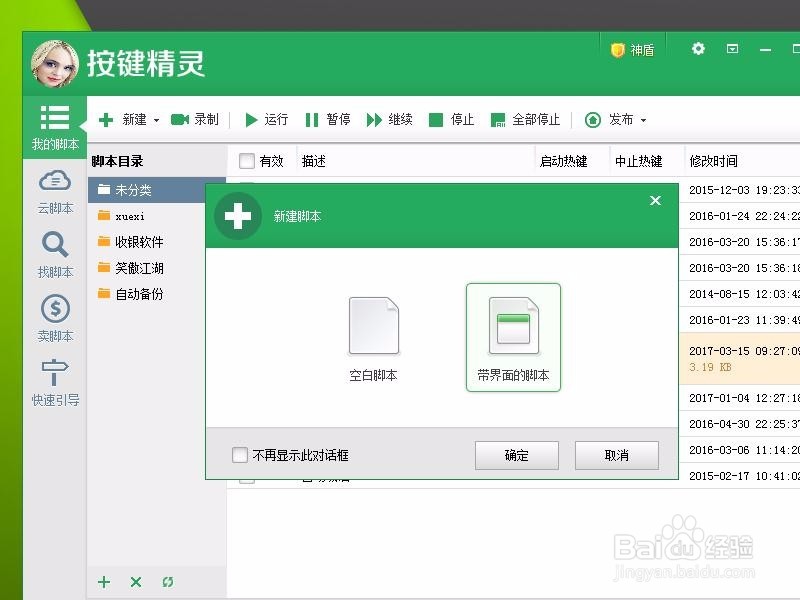Viewport: 800px width, 600px height.
Task: Check 不再显示此对话框 checkbox
Action: (x=240, y=455)
